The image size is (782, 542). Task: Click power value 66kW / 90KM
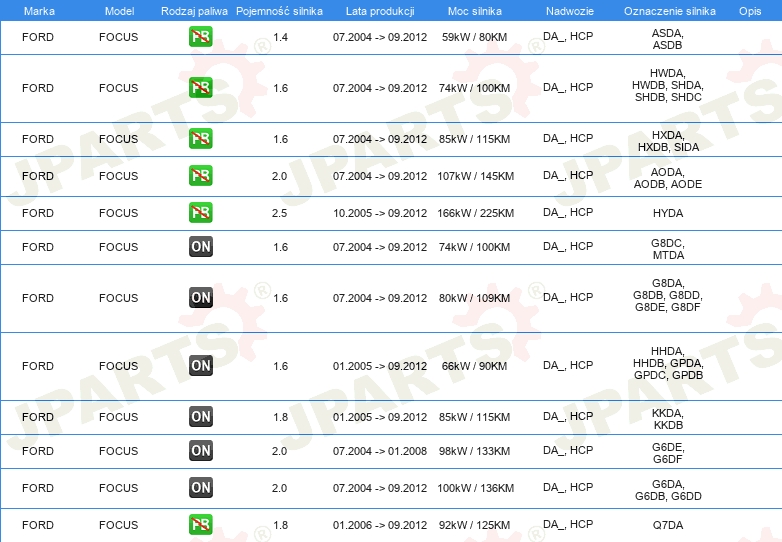[x=474, y=366]
